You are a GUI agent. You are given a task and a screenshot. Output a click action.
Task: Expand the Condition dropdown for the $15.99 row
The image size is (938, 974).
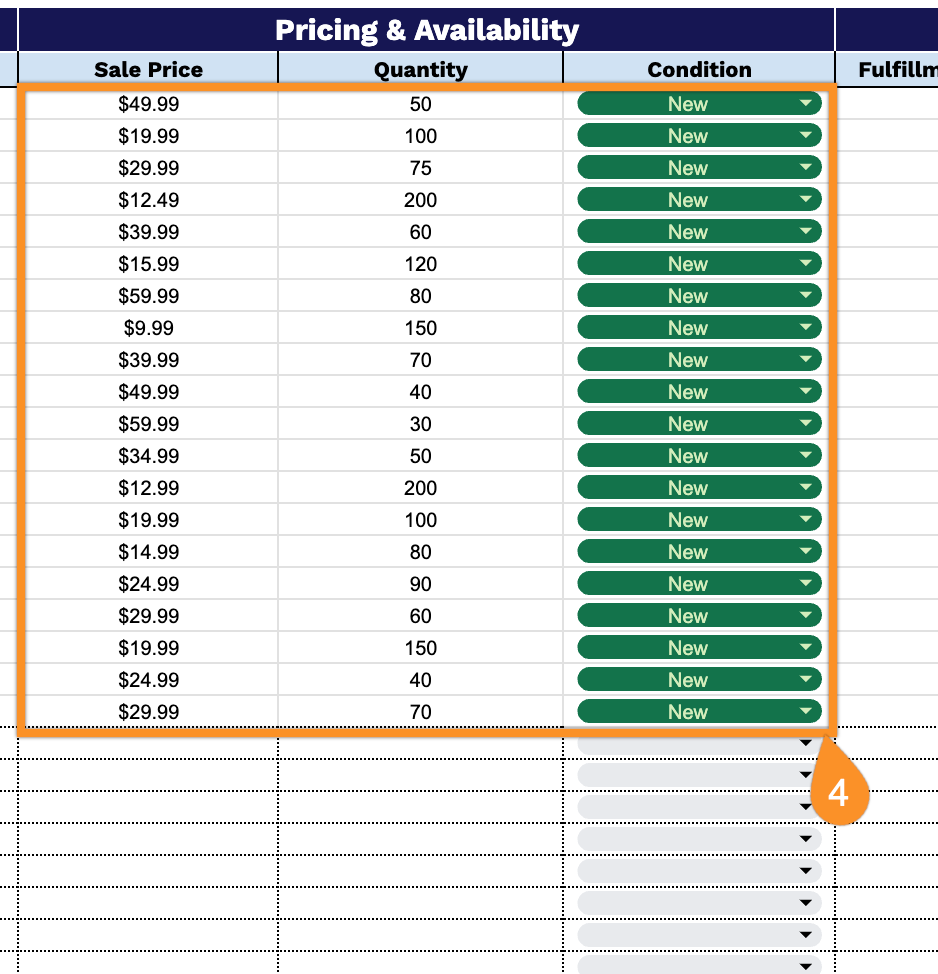(x=806, y=264)
